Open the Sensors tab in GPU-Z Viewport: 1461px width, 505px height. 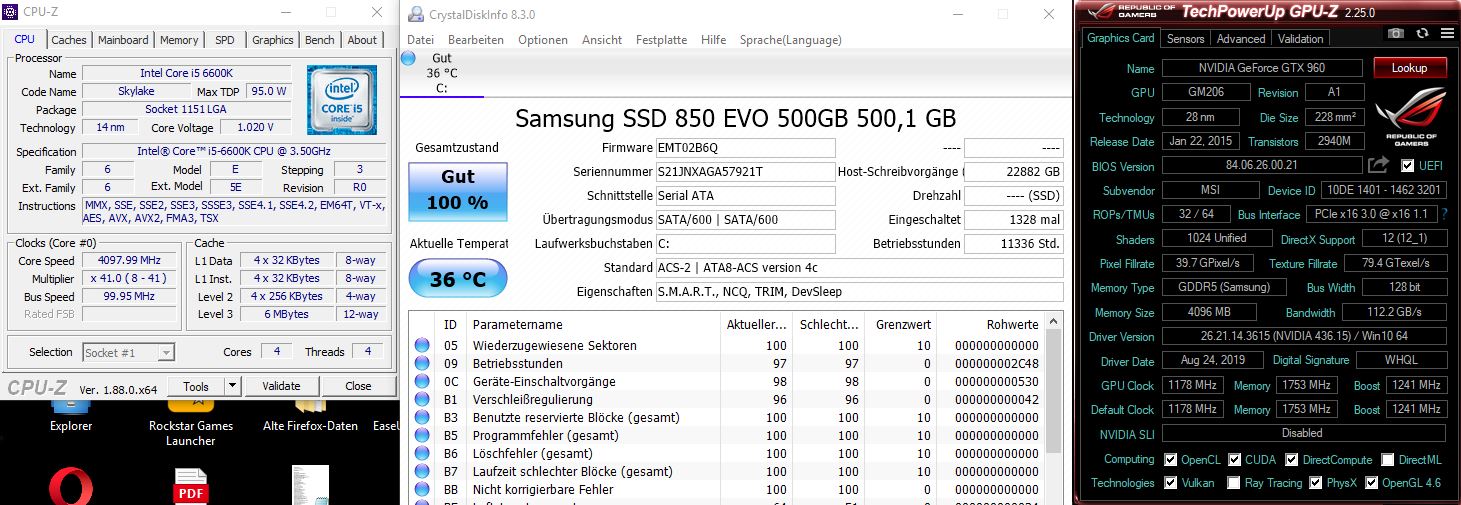coord(1186,39)
